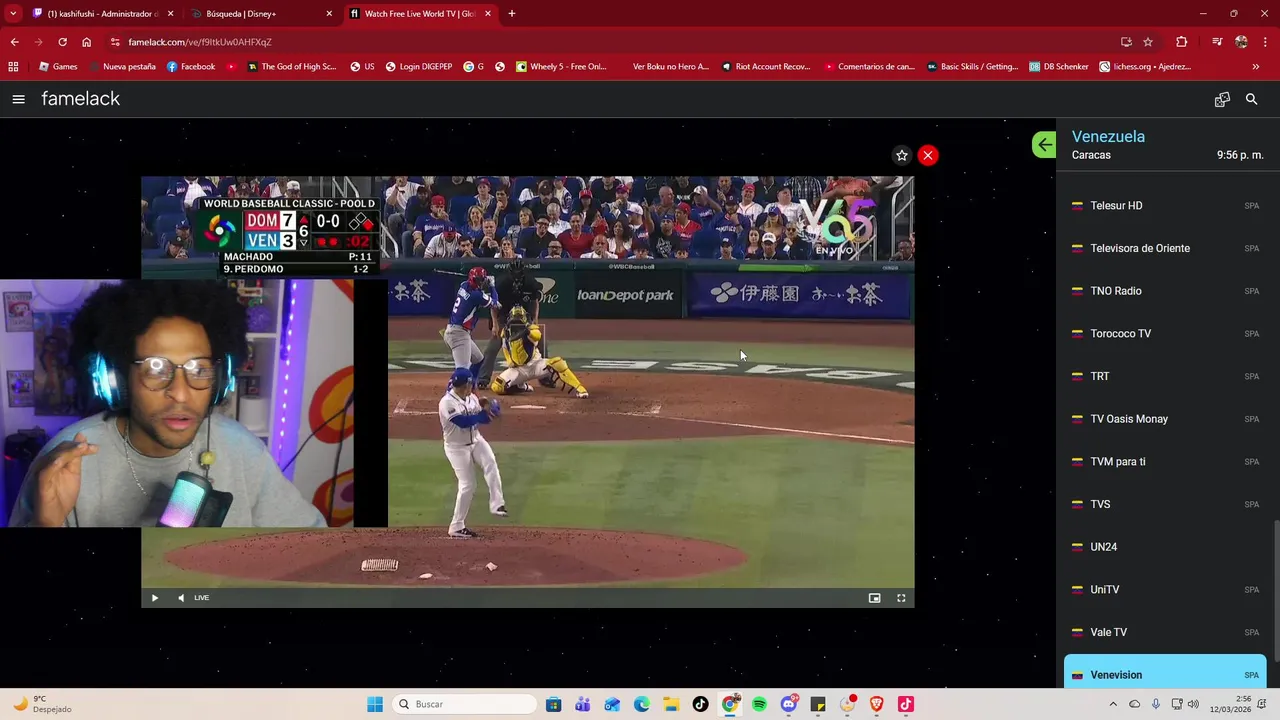Click the famelack logo text
This screenshot has width=1280, height=720.
point(80,99)
